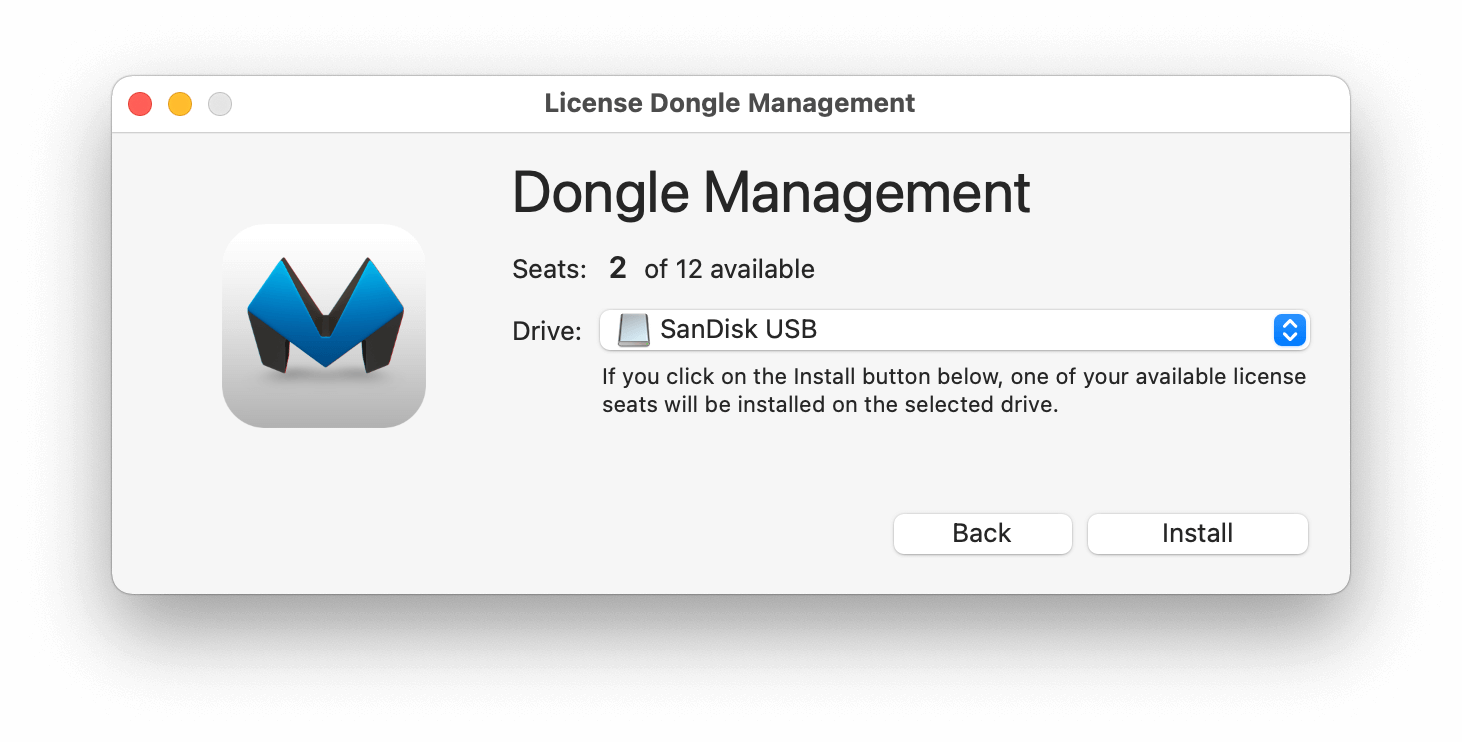This screenshot has width=1462, height=742.
Task: Click the SanDisk USB drive icon
Action: [x=634, y=330]
